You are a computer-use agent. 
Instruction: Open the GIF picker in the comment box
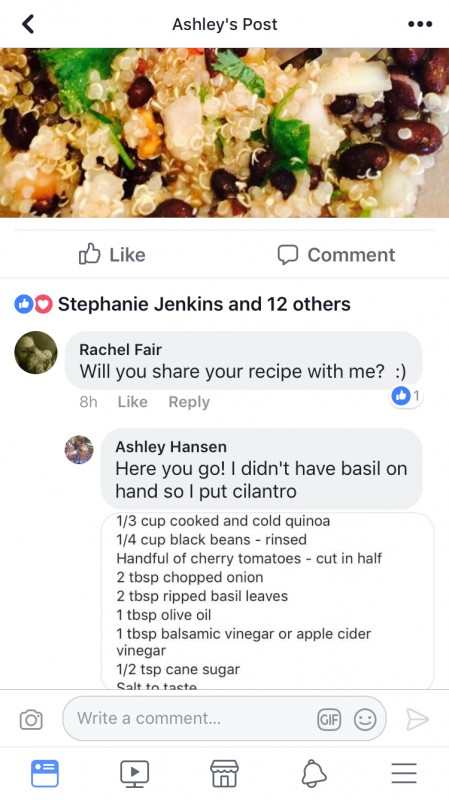pos(329,719)
